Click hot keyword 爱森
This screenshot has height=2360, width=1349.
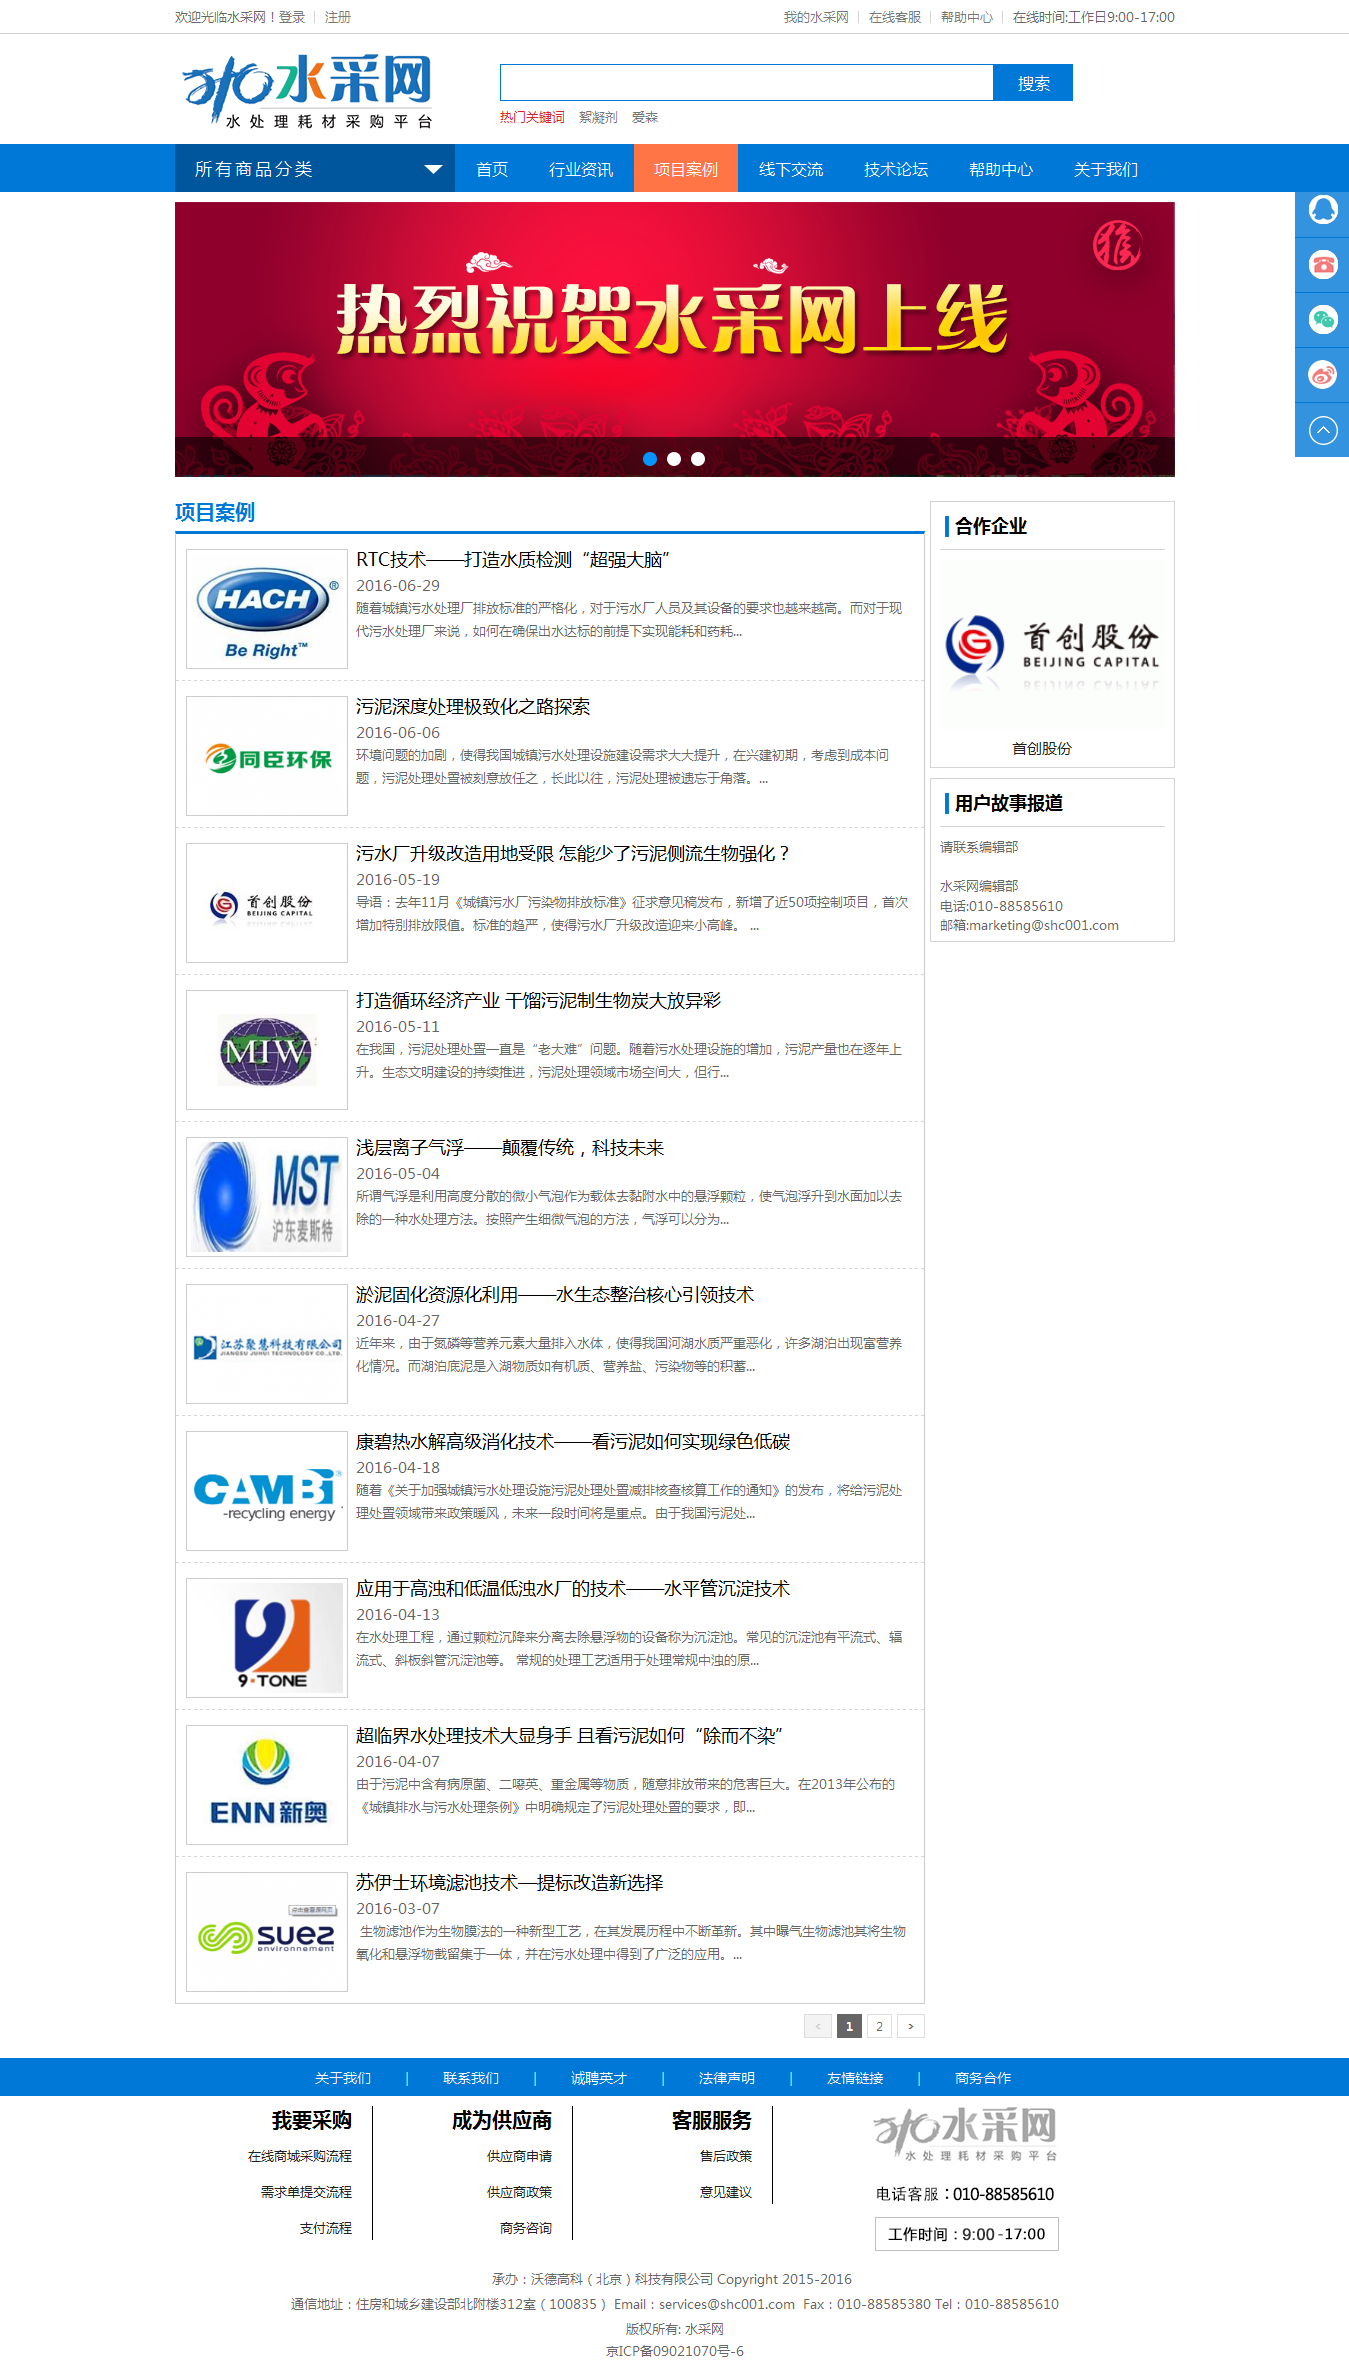click(645, 117)
